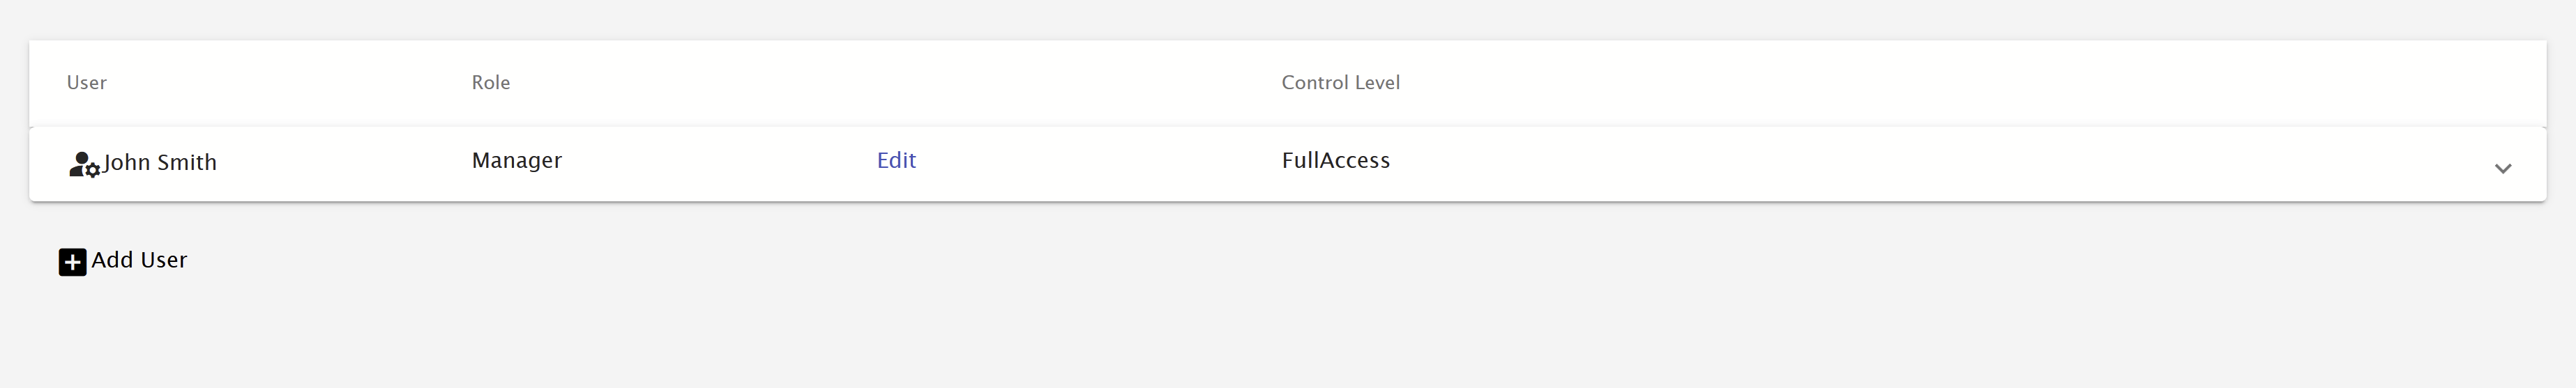Image resolution: width=2576 pixels, height=388 pixels.
Task: Select the admin user icon in John Smith's row
Action: coord(83,165)
